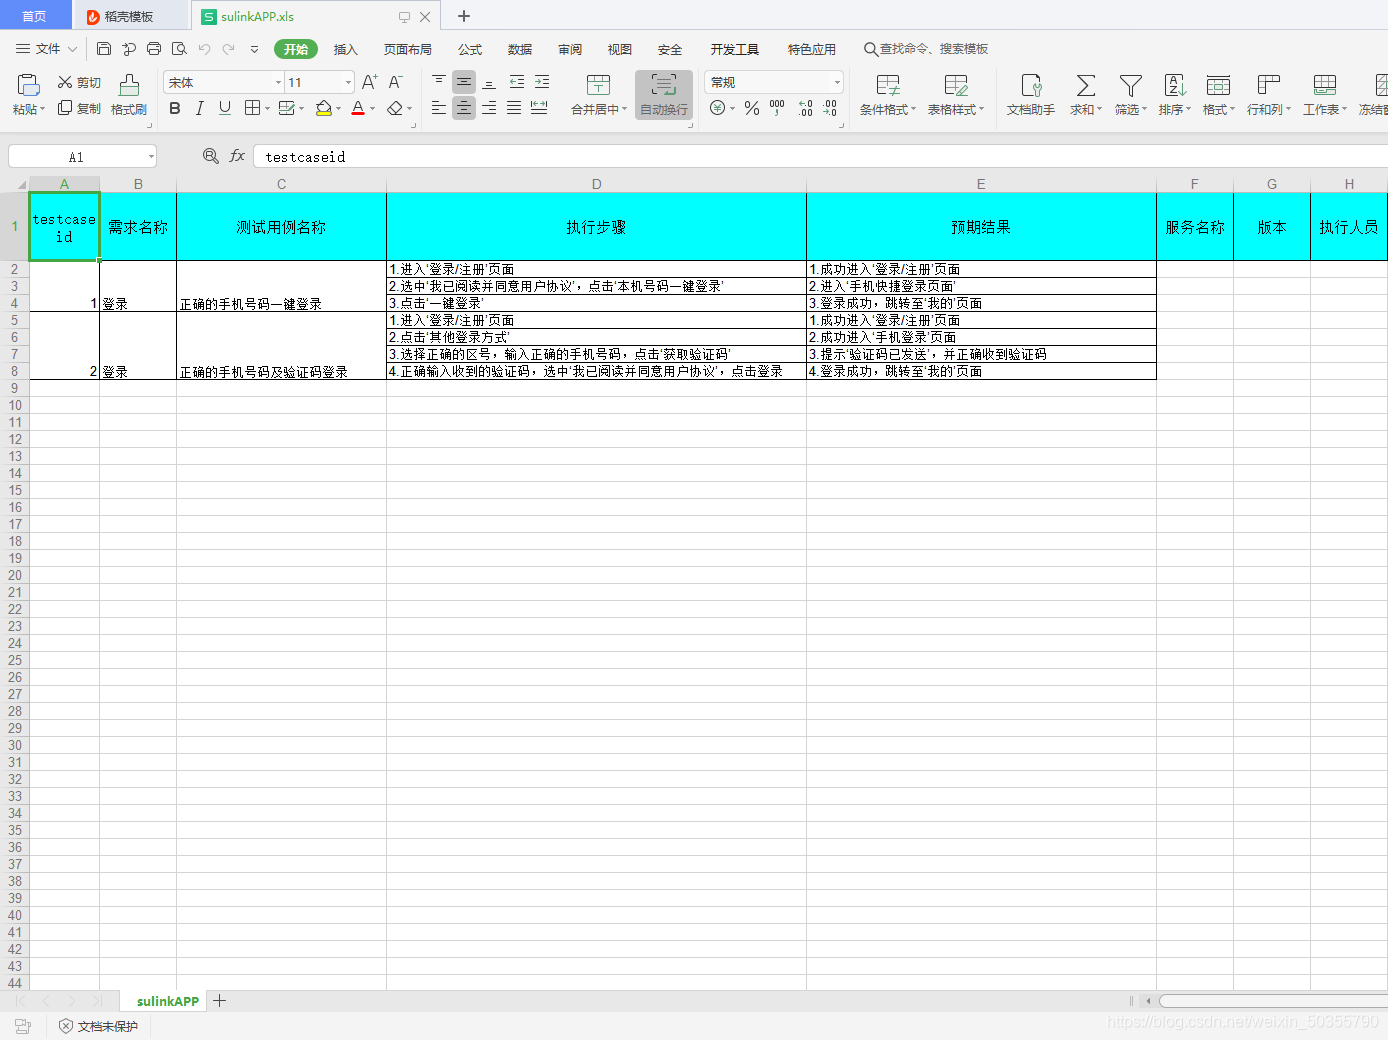Click the sulinkAPP sheet tab
1388x1040 pixels.
(x=166, y=1001)
